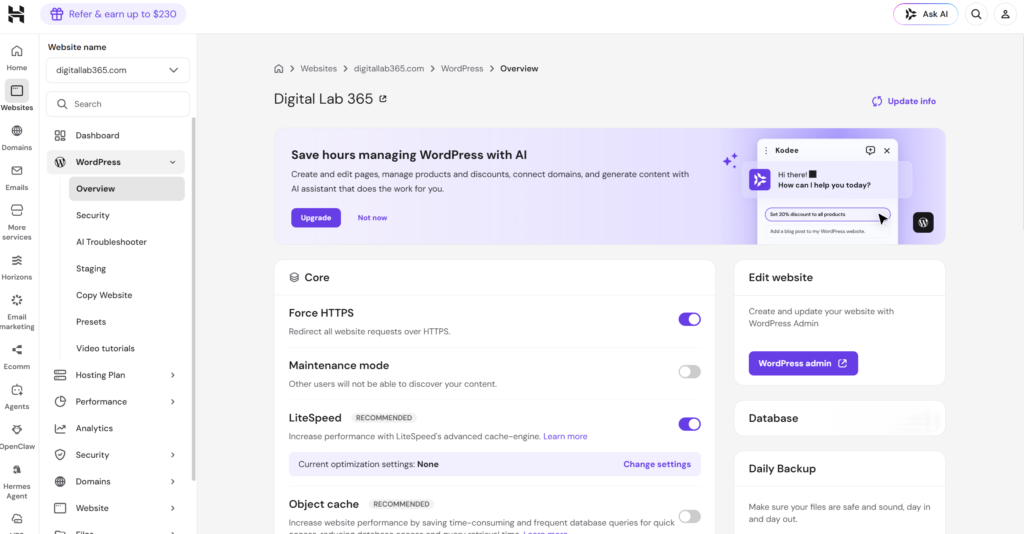Click the Kodee avatar icon in chat
The image size is (1024, 534).
(760, 180)
